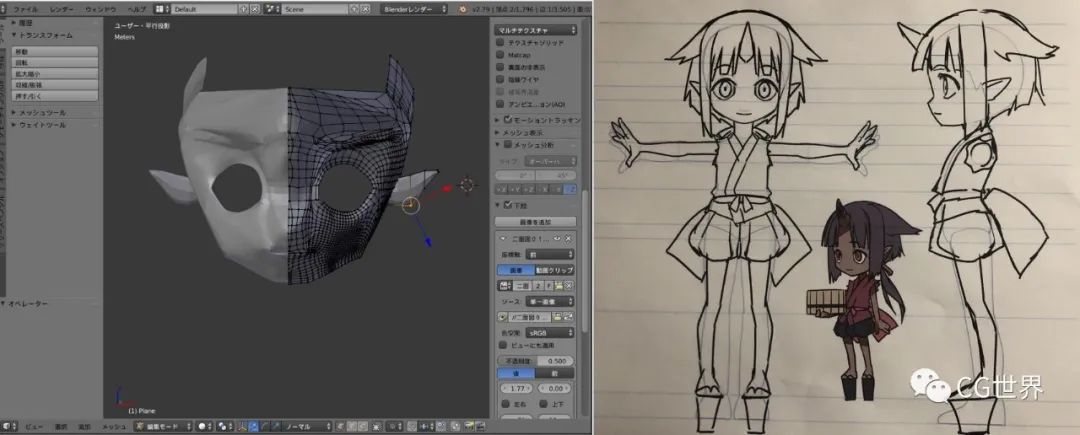The height and width of the screenshot is (435, 1080).
Task: Open the 編集モード mode dropdown
Action: (x=164, y=427)
